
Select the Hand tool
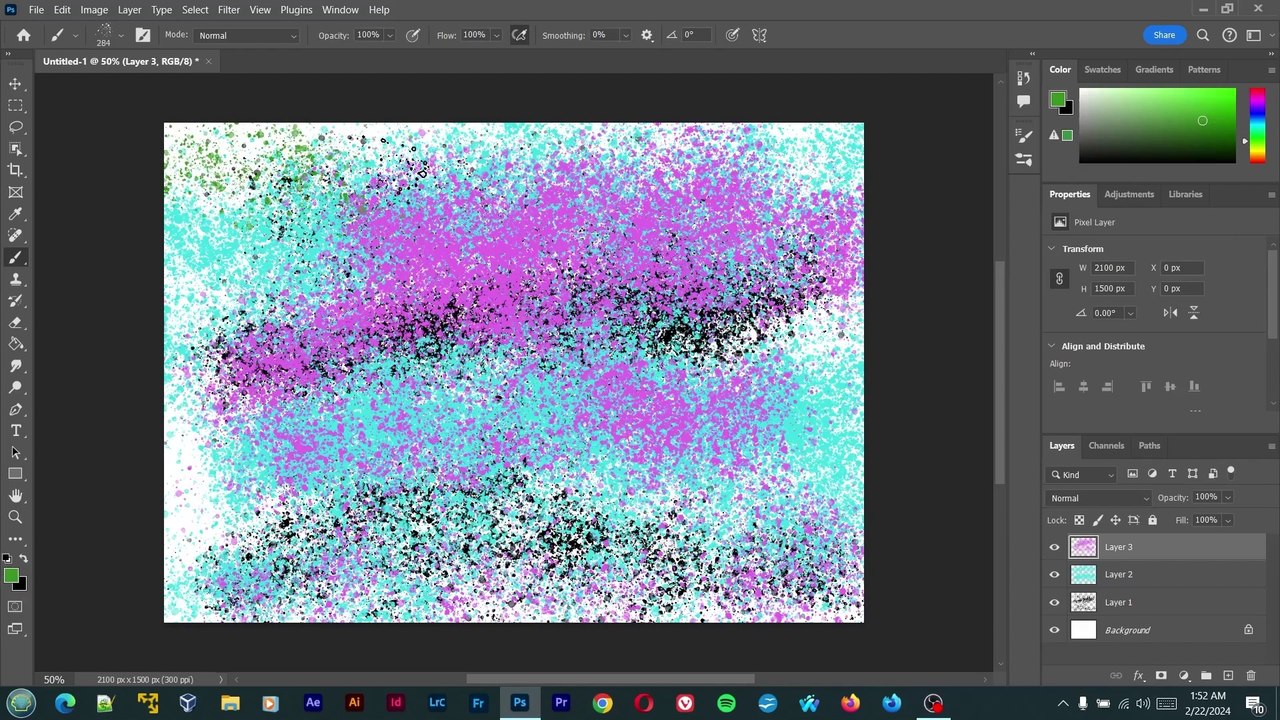click(x=15, y=496)
